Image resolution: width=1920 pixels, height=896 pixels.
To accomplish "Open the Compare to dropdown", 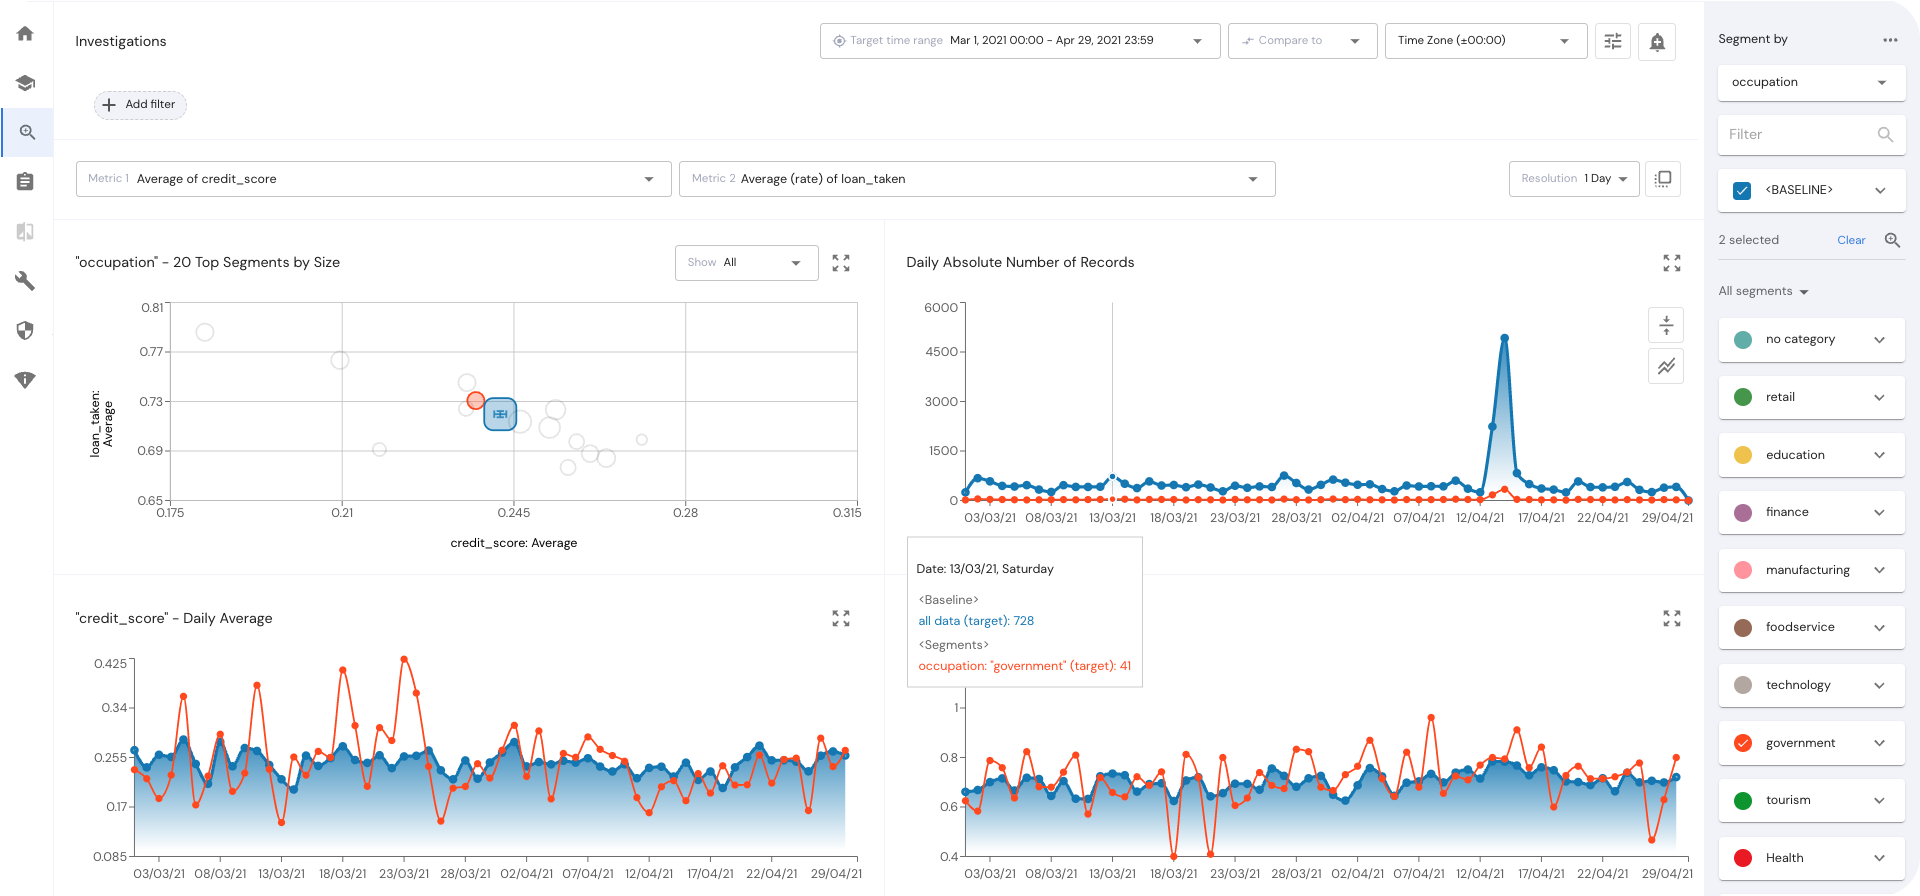I will click(1302, 41).
